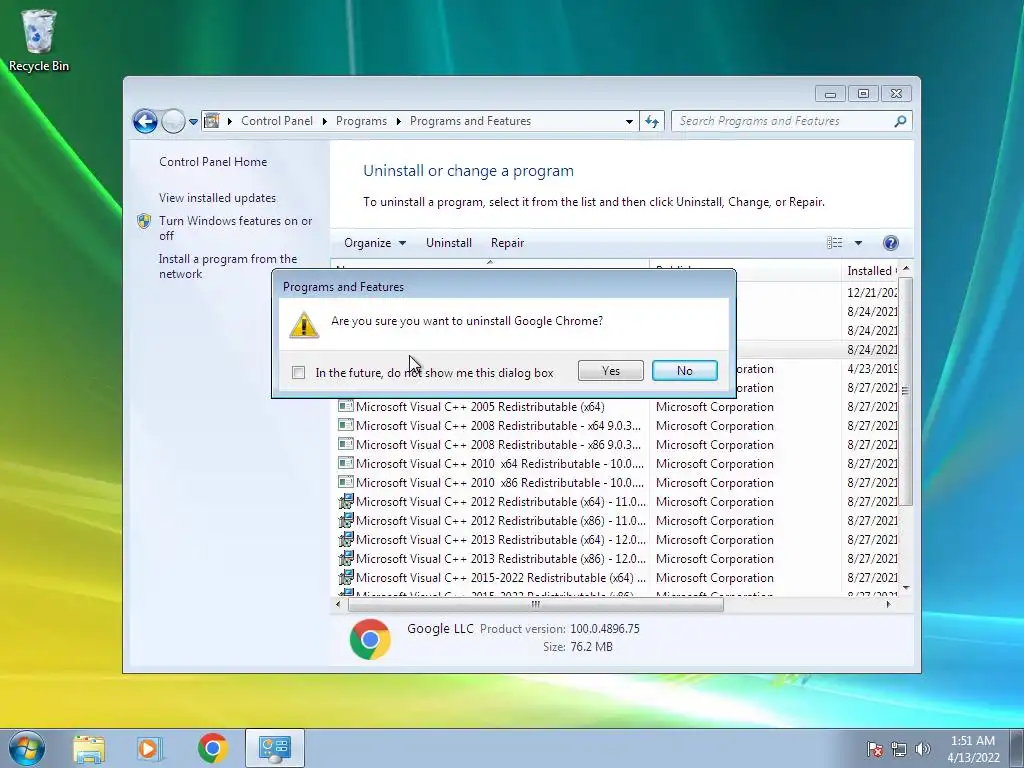Click the horizontal scrollbar left arrow
The image size is (1024, 768).
[338, 605]
